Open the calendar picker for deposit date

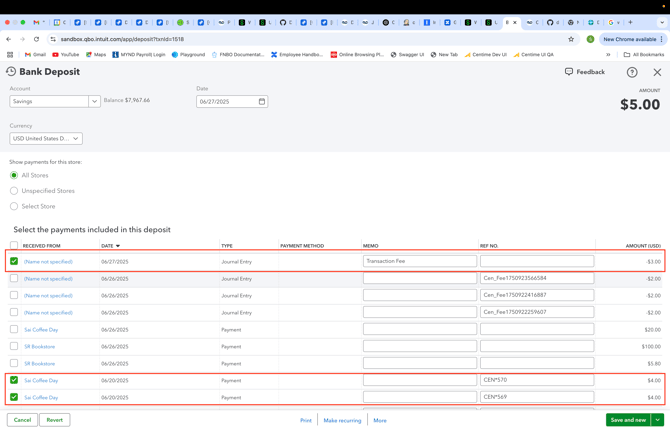pyautogui.click(x=262, y=101)
